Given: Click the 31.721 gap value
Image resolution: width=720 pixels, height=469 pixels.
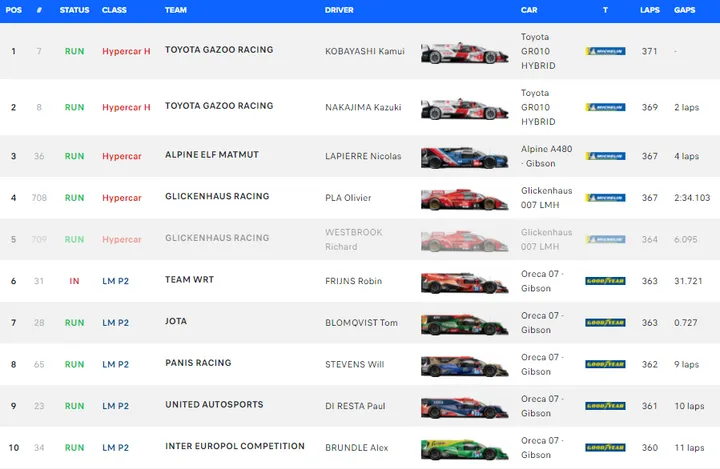Looking at the screenshot, I should pyautogui.click(x=688, y=281).
